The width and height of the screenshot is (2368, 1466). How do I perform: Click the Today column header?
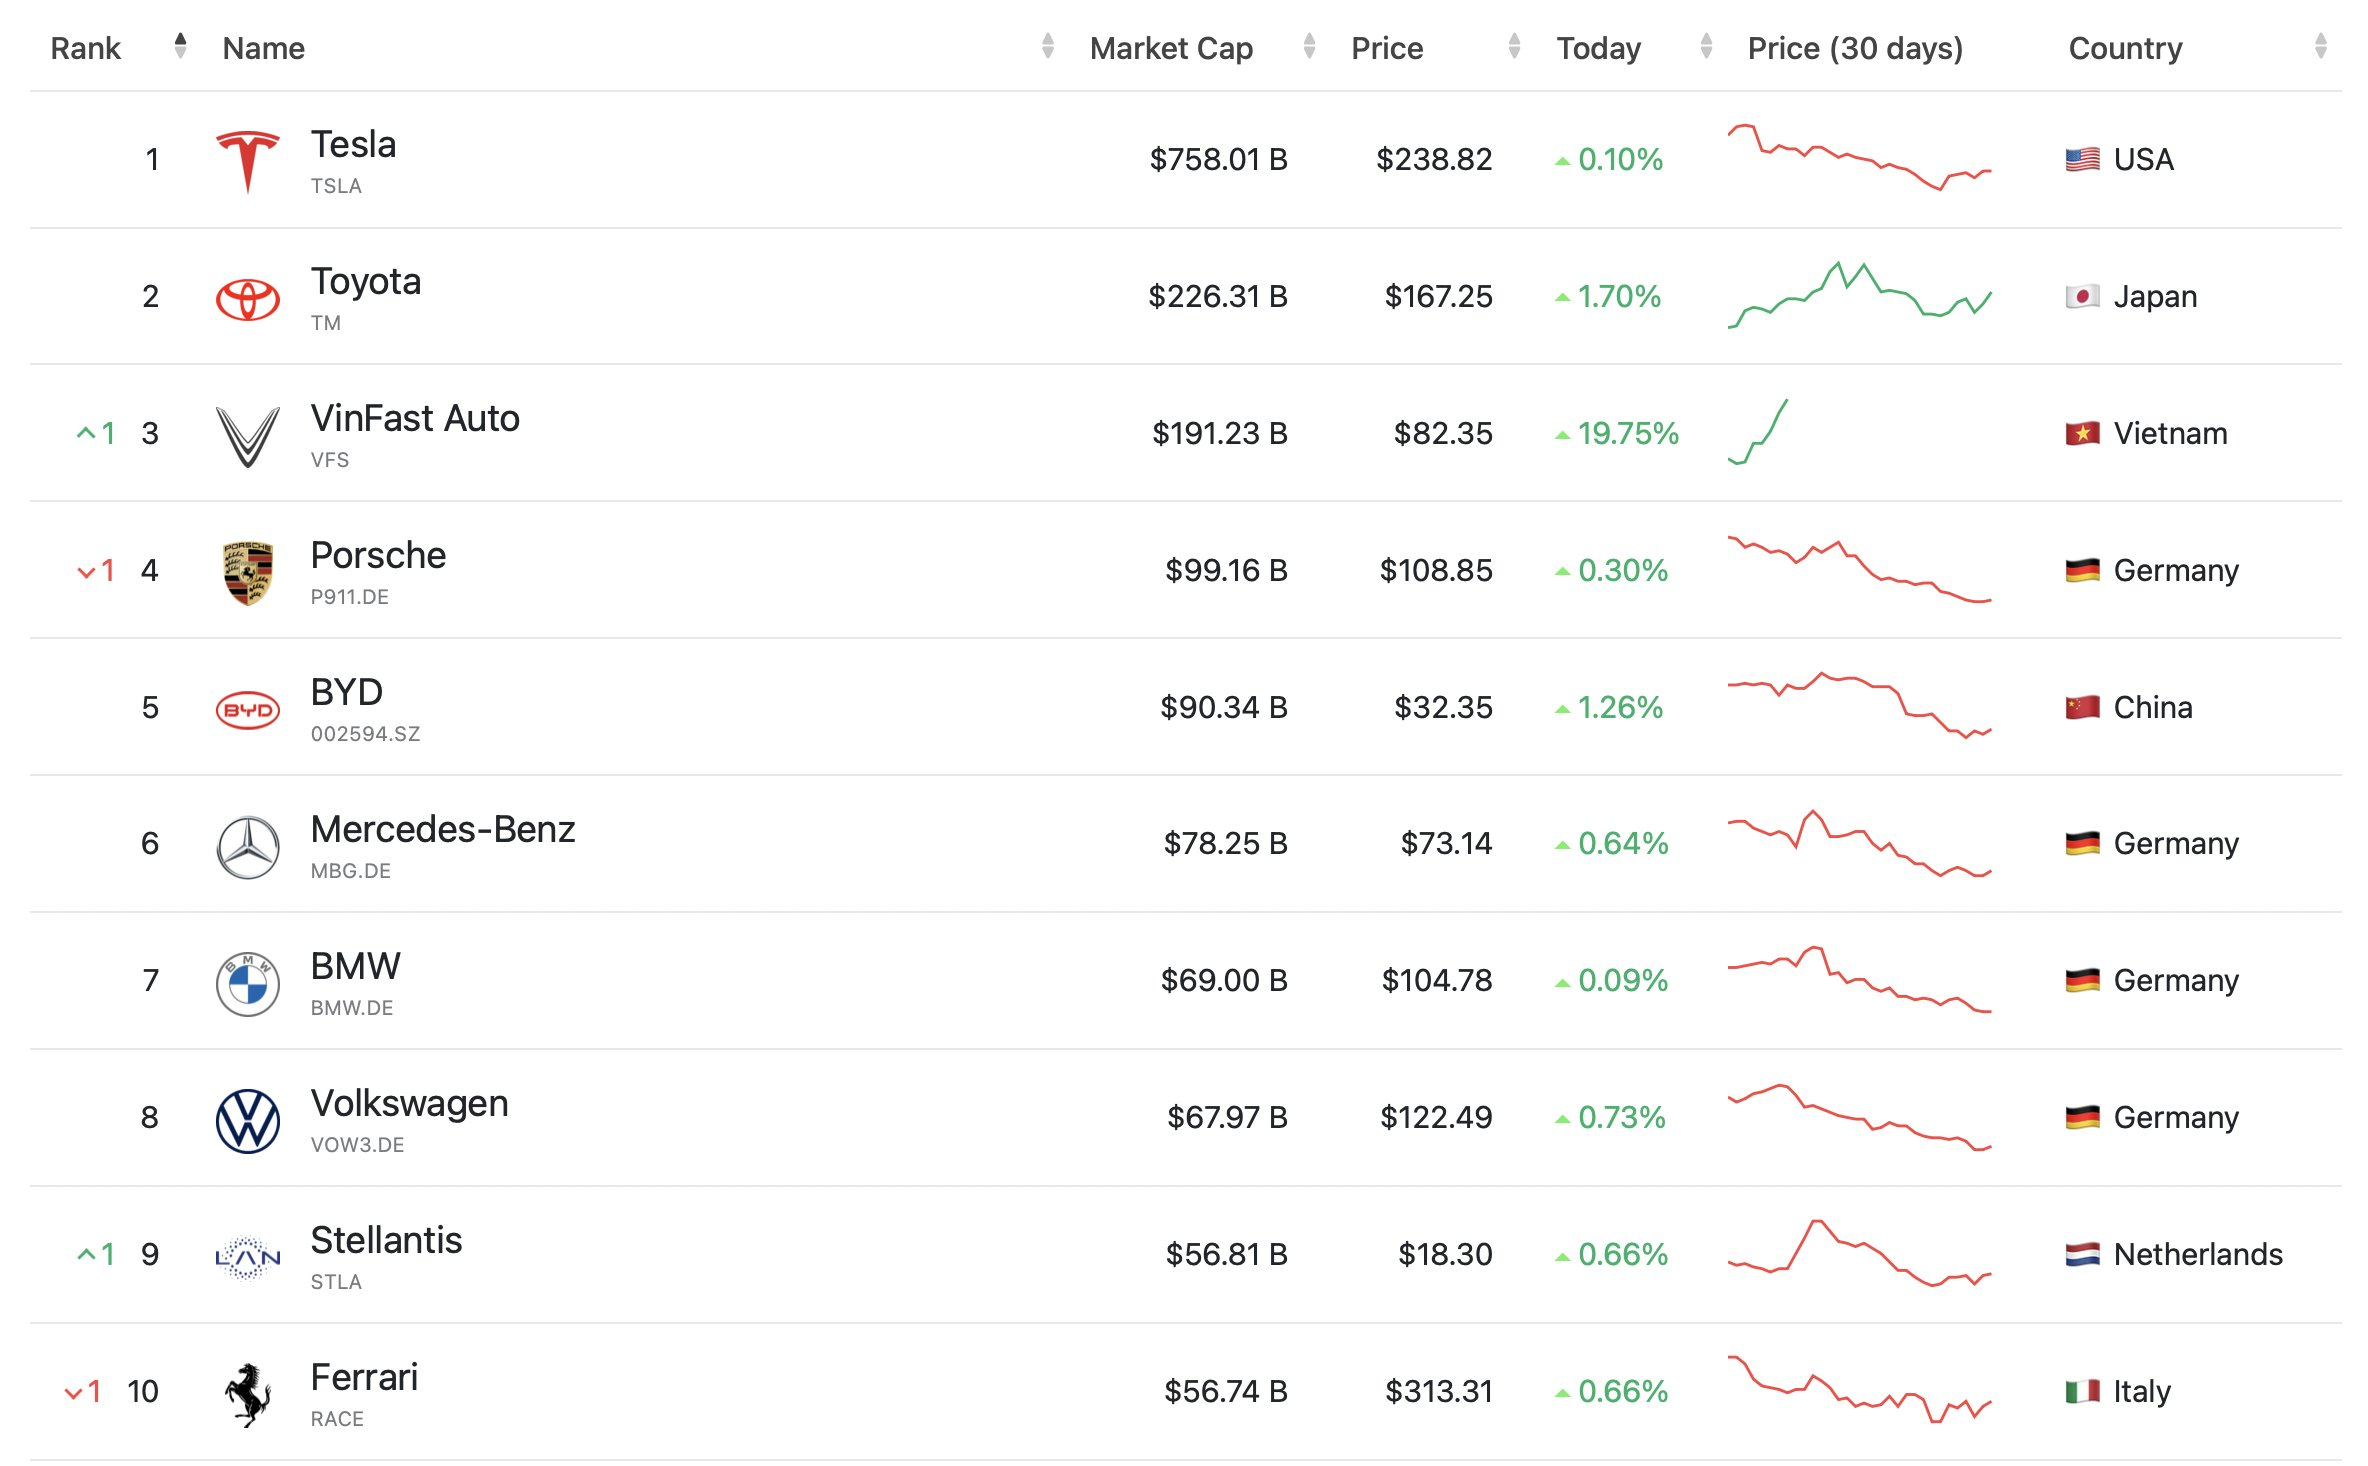tap(1598, 48)
